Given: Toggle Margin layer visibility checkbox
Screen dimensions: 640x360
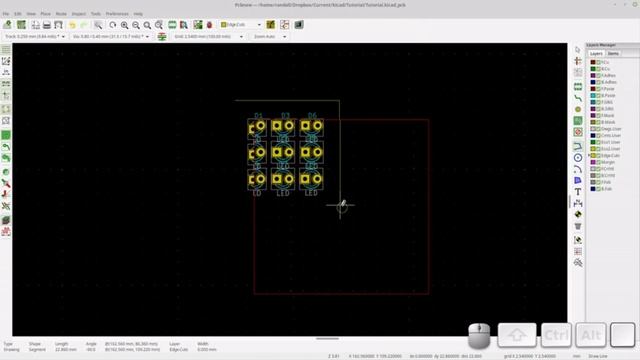Looking at the screenshot, I should [599, 162].
